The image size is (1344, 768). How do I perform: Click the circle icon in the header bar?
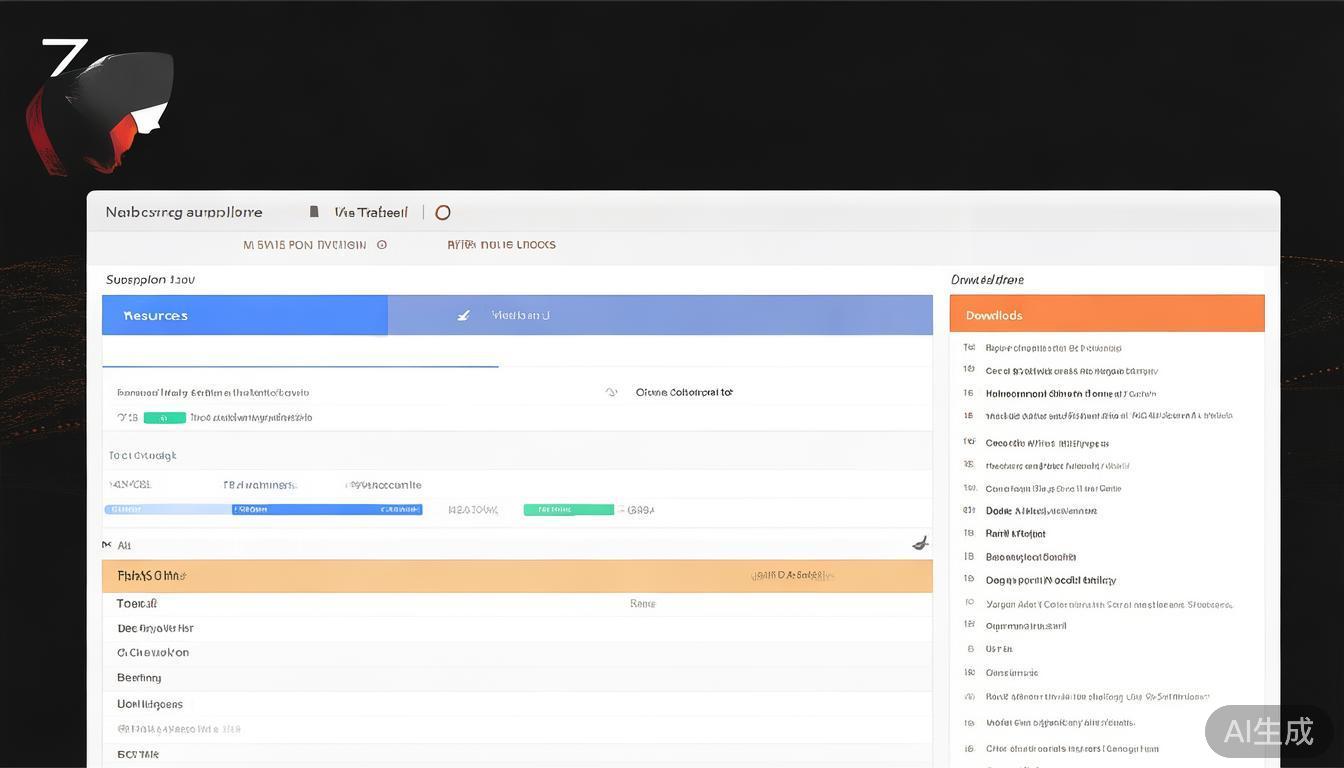(x=443, y=212)
